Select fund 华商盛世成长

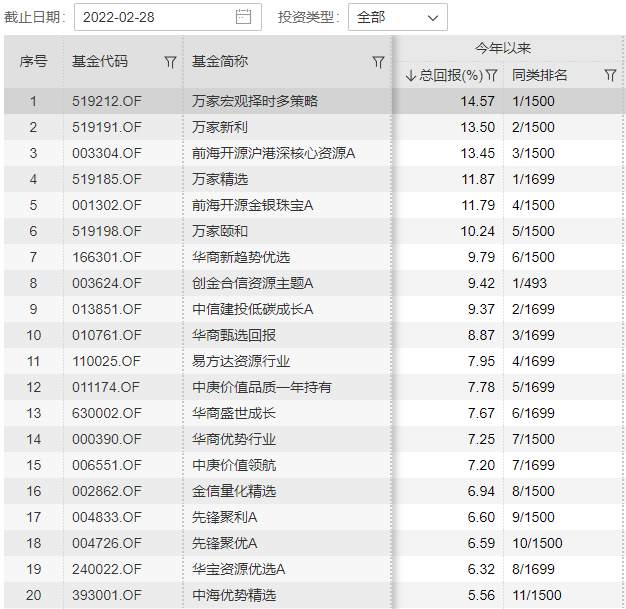(x=234, y=413)
